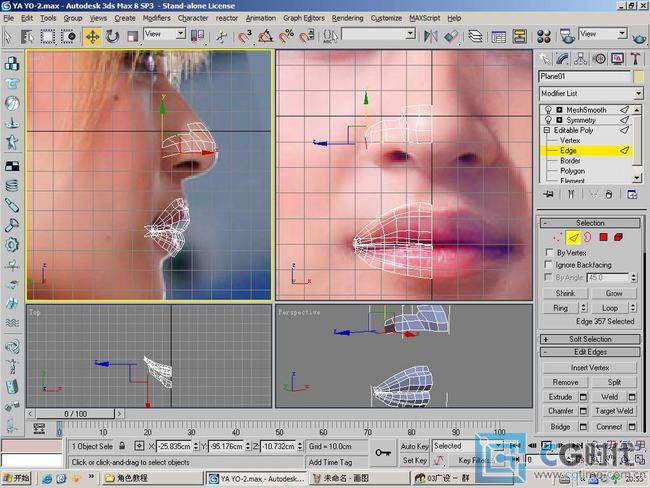Select Border sub-object selection icon
The width and height of the screenshot is (650, 488).
point(588,237)
